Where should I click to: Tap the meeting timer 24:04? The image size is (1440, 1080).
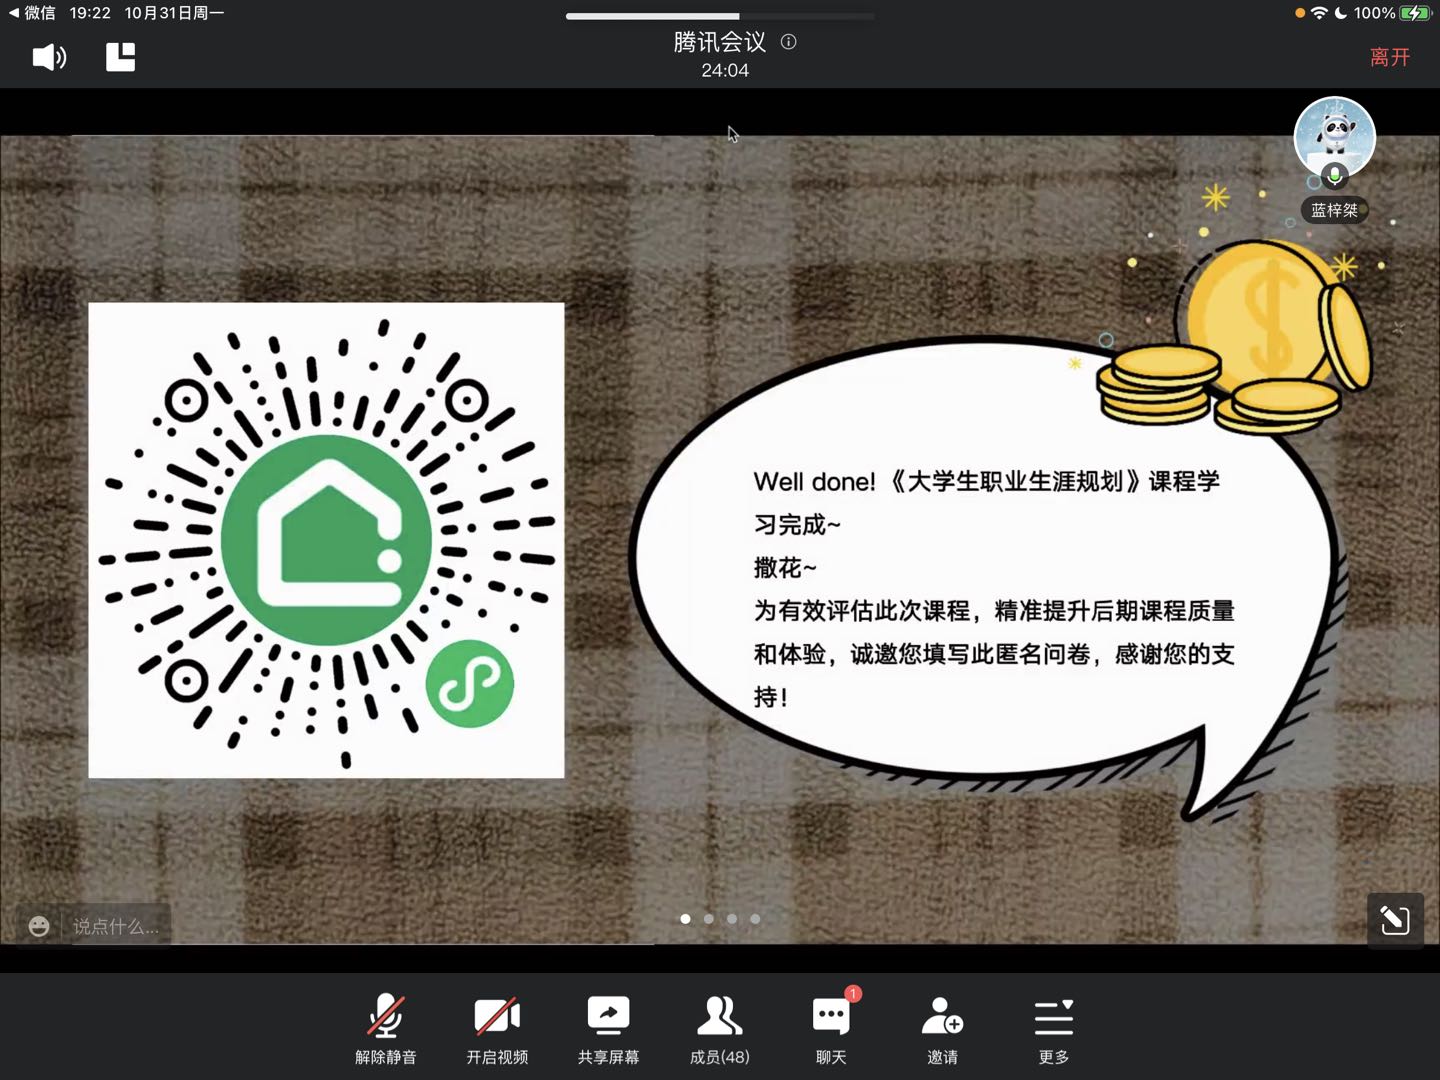pos(725,70)
